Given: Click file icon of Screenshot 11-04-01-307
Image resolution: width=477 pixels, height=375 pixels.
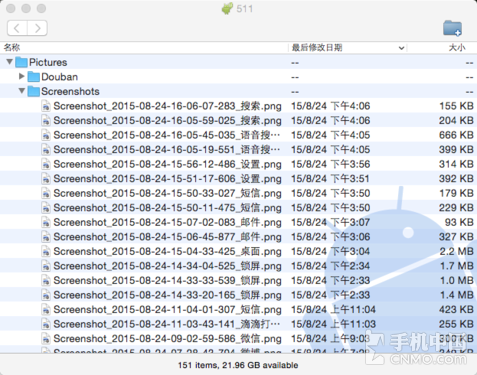Looking at the screenshot, I should (46, 309).
